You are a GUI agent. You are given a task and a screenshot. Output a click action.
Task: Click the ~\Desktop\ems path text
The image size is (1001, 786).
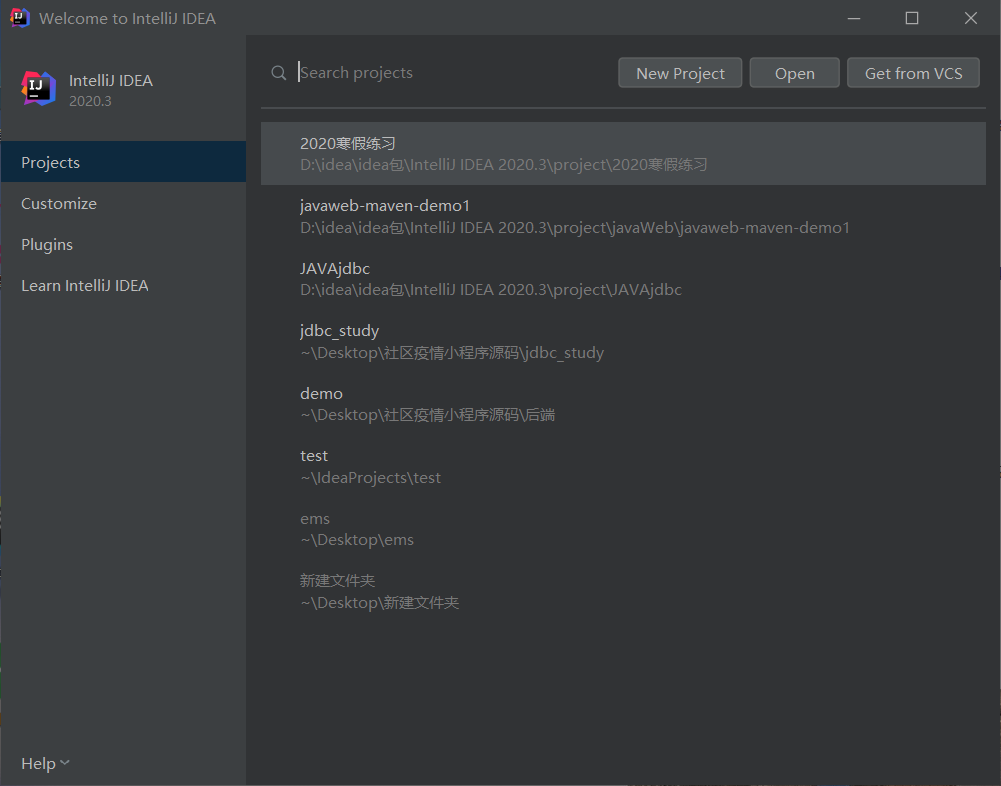pos(357,540)
